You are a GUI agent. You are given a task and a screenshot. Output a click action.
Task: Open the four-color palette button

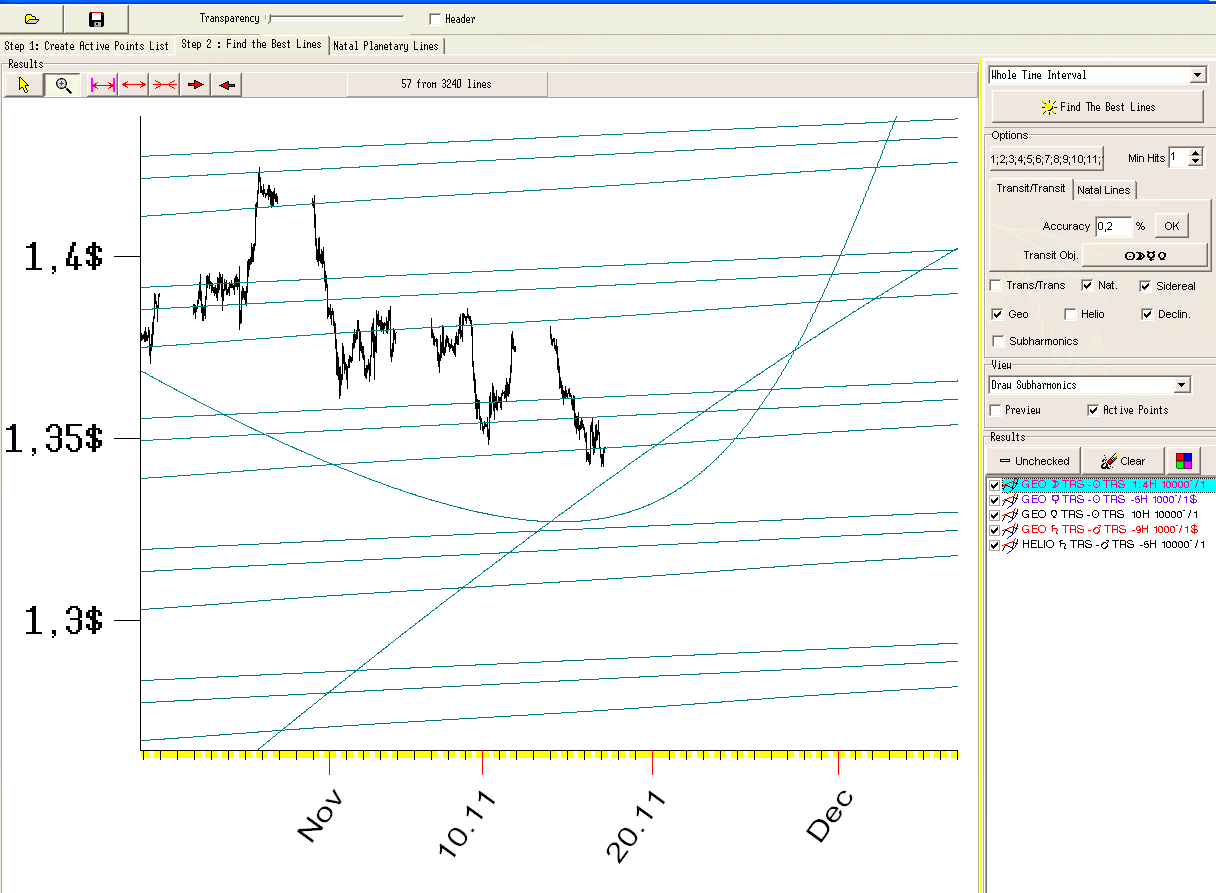tap(1182, 461)
